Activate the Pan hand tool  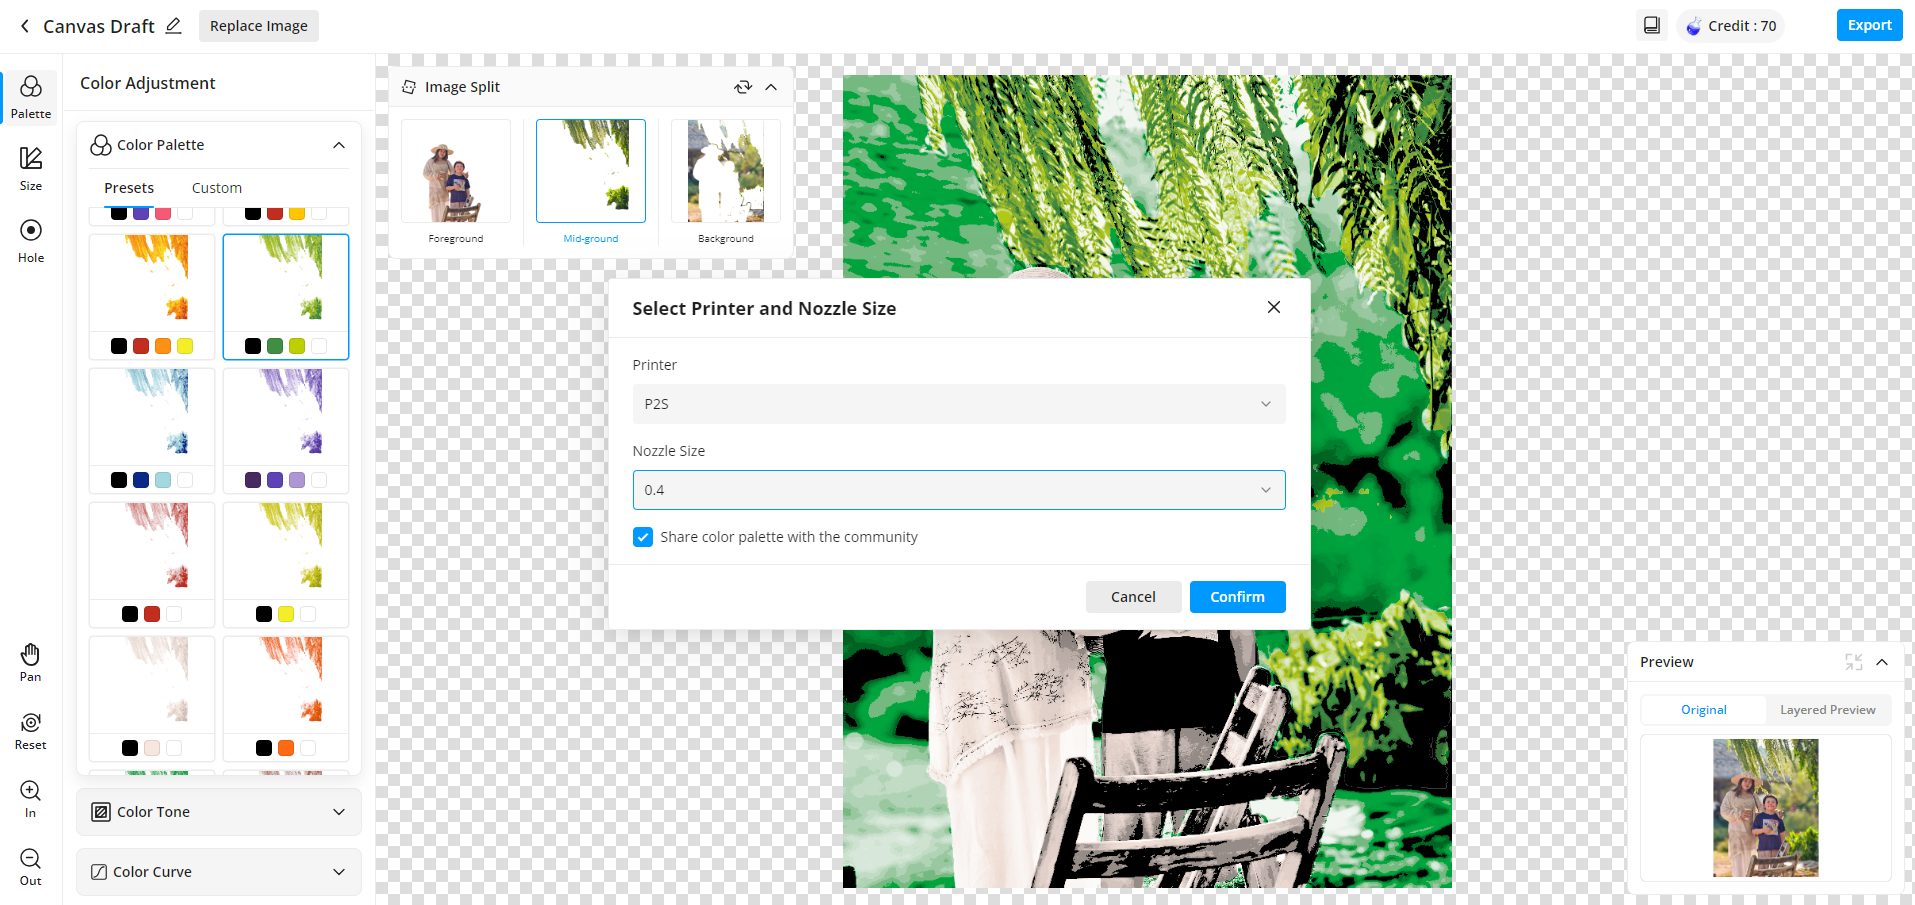click(x=31, y=662)
